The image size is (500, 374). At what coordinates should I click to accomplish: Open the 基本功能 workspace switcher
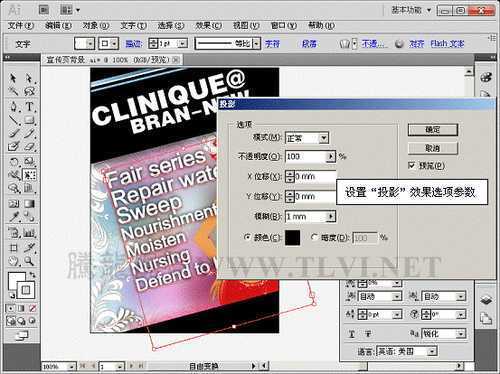point(411,10)
